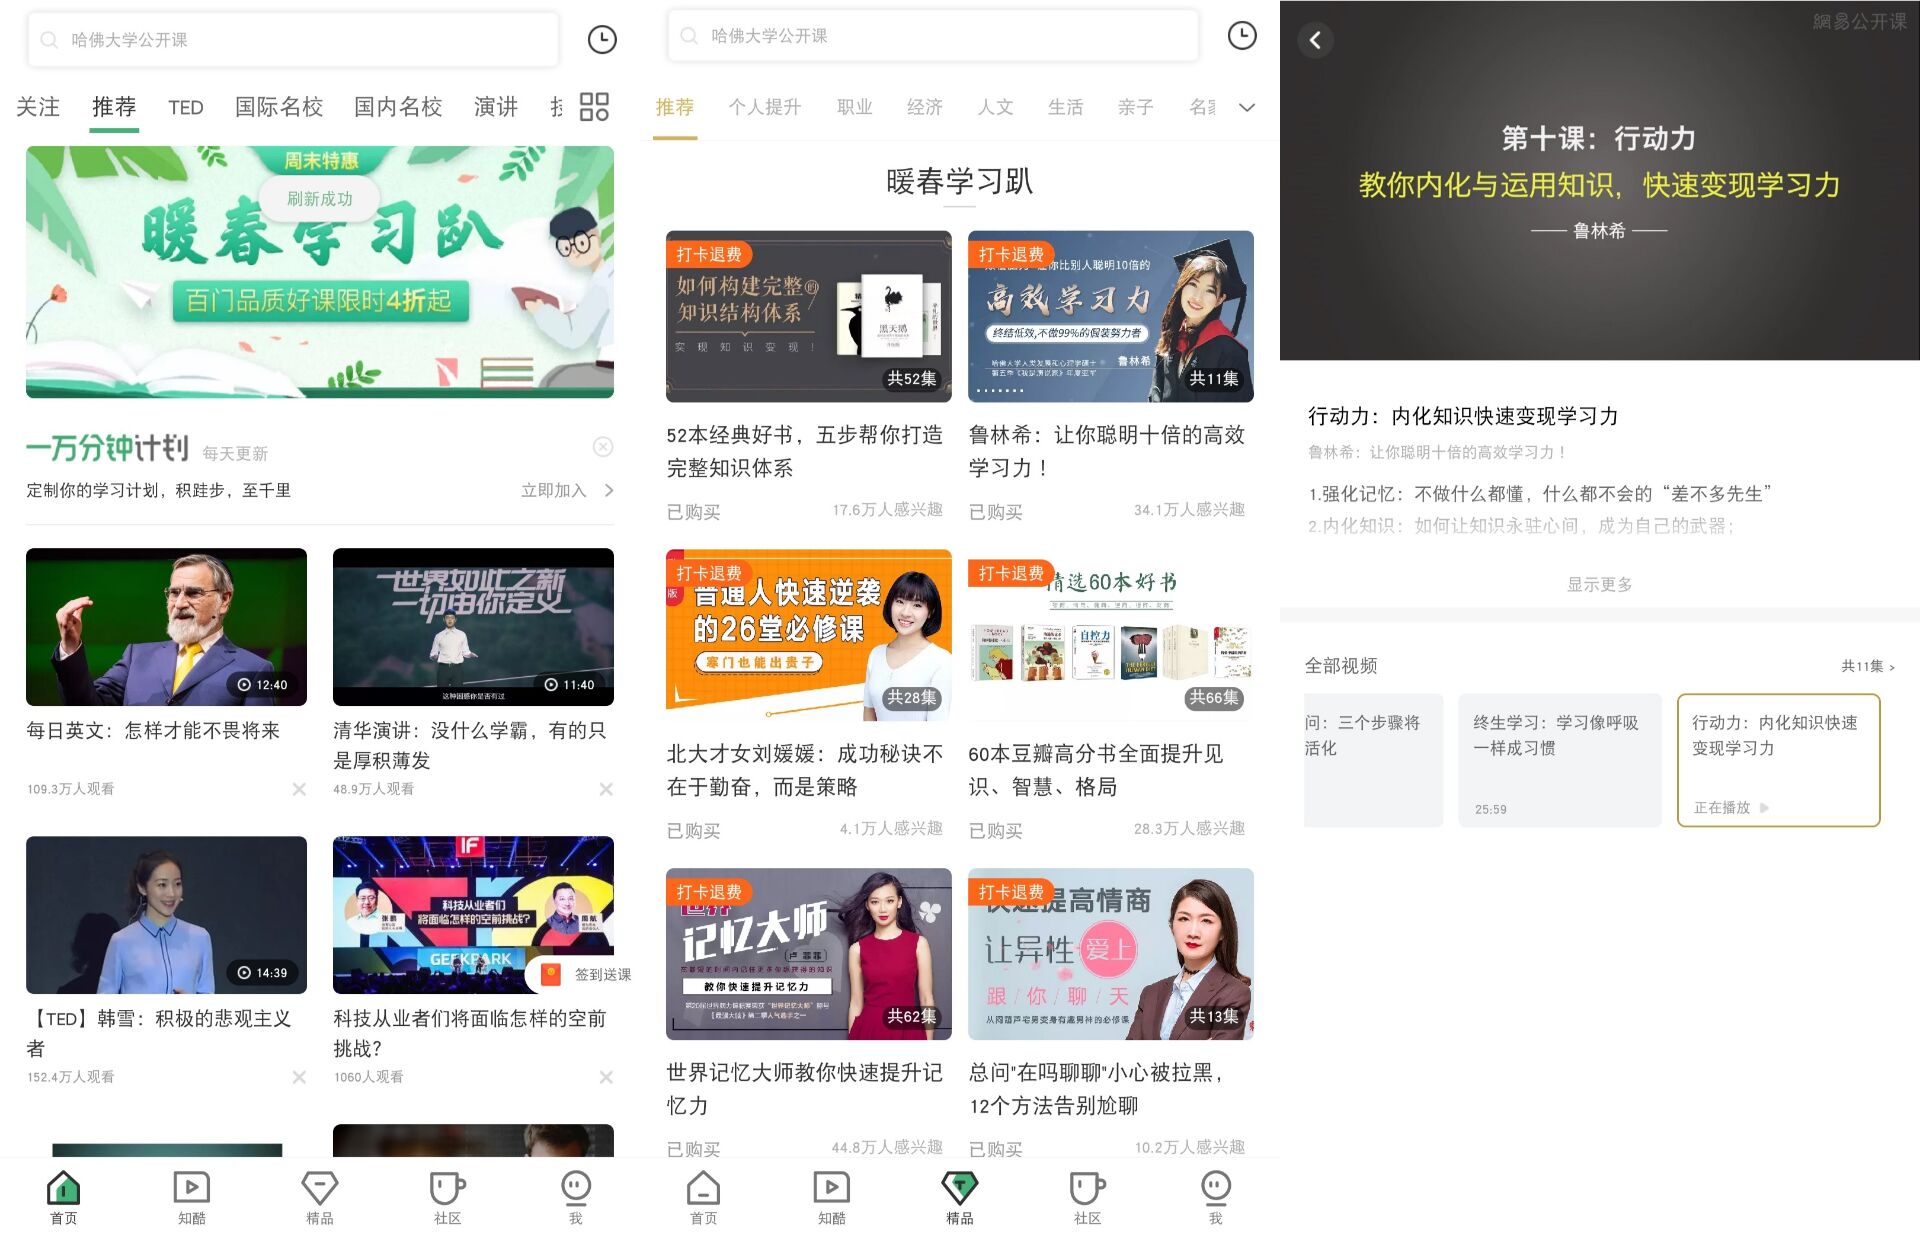Open category grid icon beside tabs
The width and height of the screenshot is (1920, 1236).
(594, 107)
